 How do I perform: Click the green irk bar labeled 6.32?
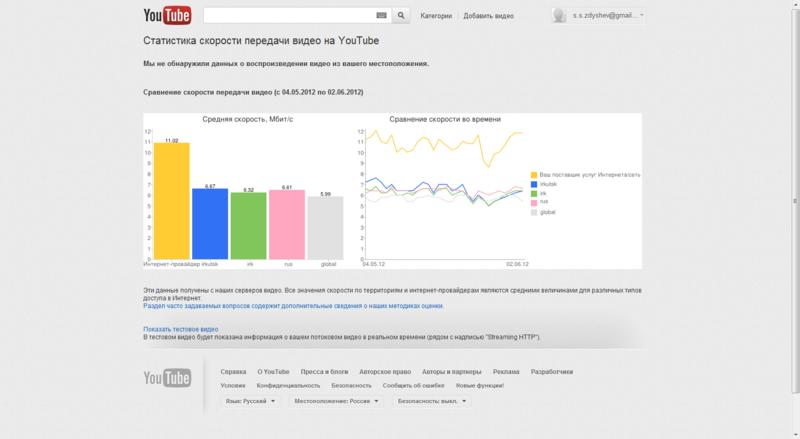tap(248, 226)
